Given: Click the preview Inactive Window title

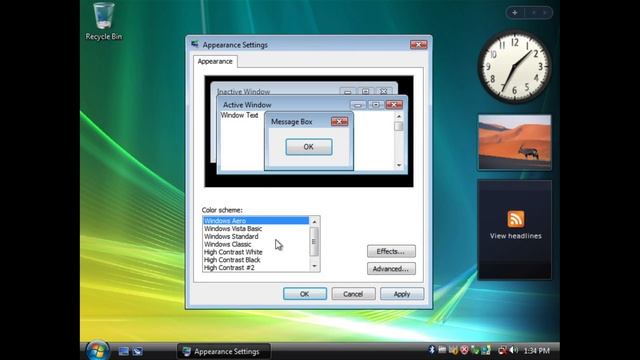Looking at the screenshot, I should tap(243, 92).
